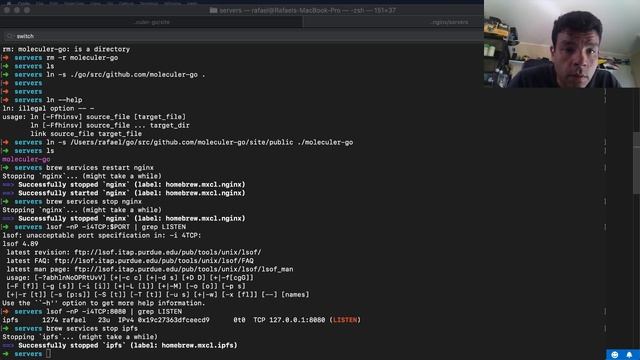This screenshot has height=360, width=640.
Task: Switch to the '…nginx/servers' terminal tab
Action: click(450, 22)
